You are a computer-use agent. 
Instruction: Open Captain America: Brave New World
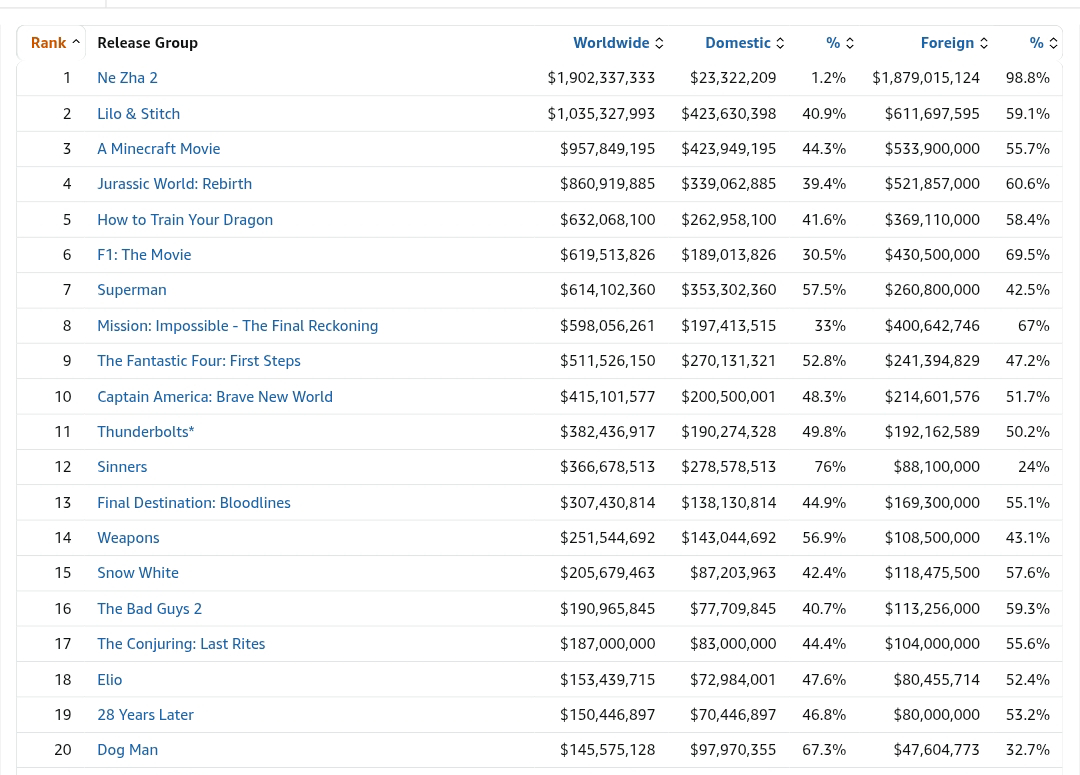(214, 396)
